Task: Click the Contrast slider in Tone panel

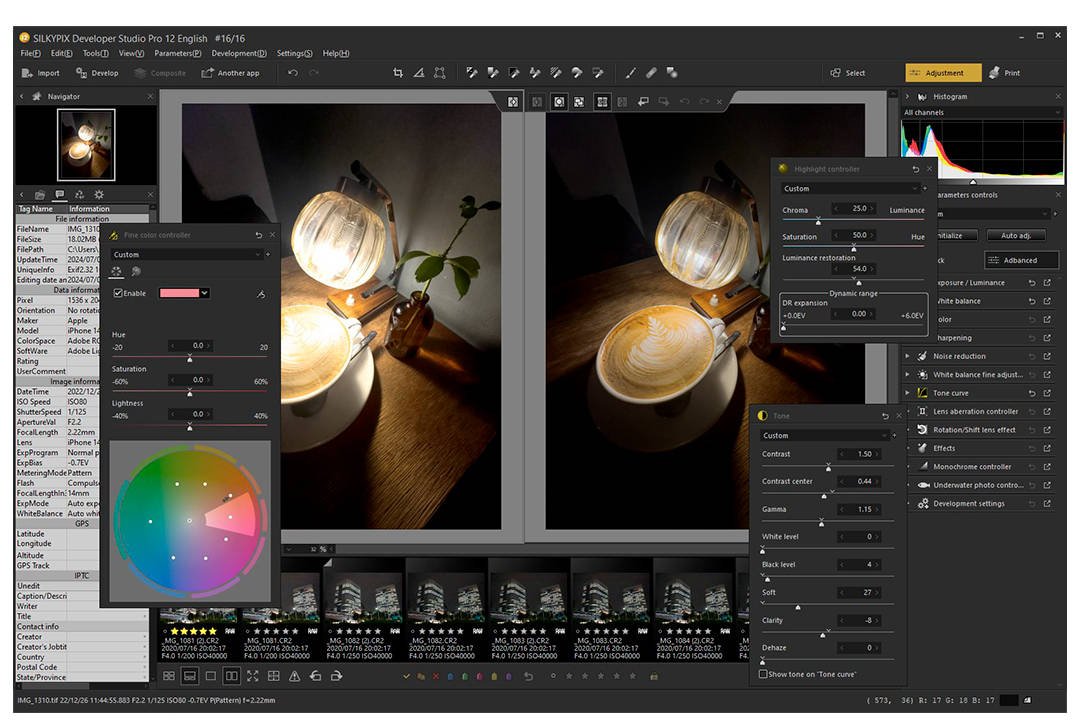Action: point(828,467)
